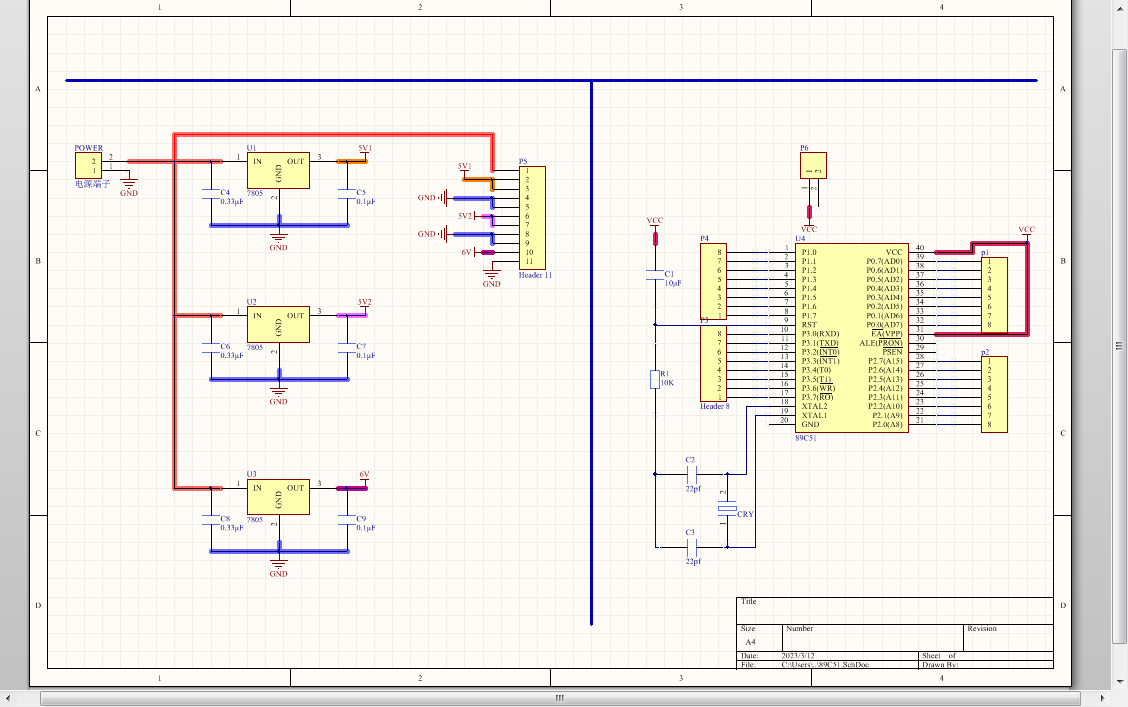
Task: Select the U4 89C51 microcontroller symbol
Action: [852, 338]
